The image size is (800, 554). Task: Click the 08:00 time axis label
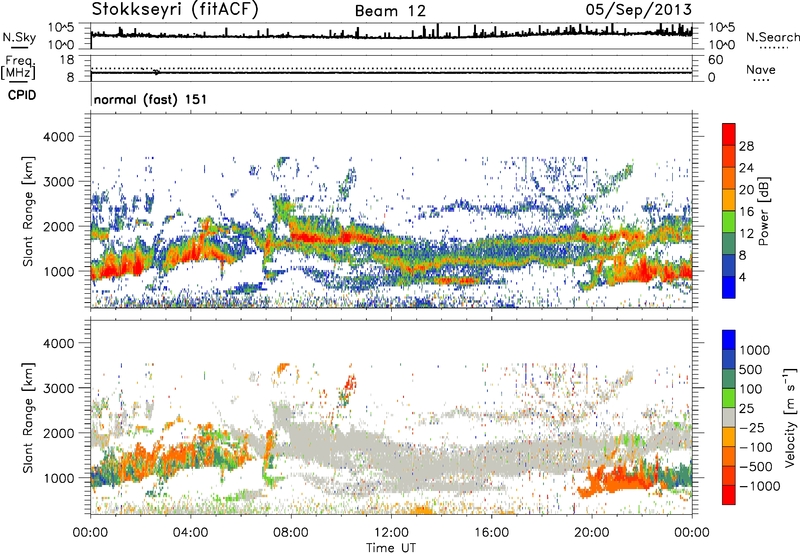click(291, 533)
